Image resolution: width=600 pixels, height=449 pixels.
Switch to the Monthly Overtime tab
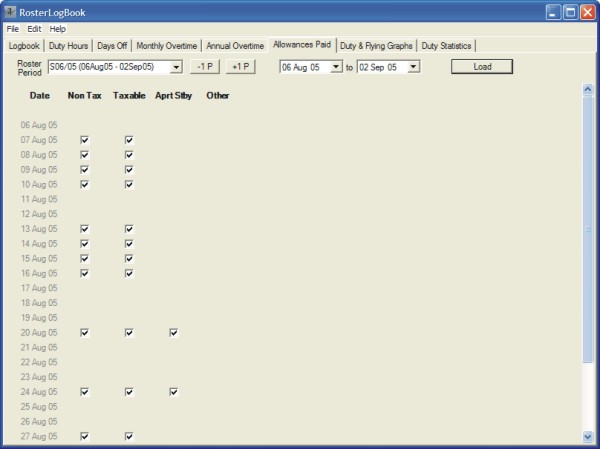[x=166, y=46]
